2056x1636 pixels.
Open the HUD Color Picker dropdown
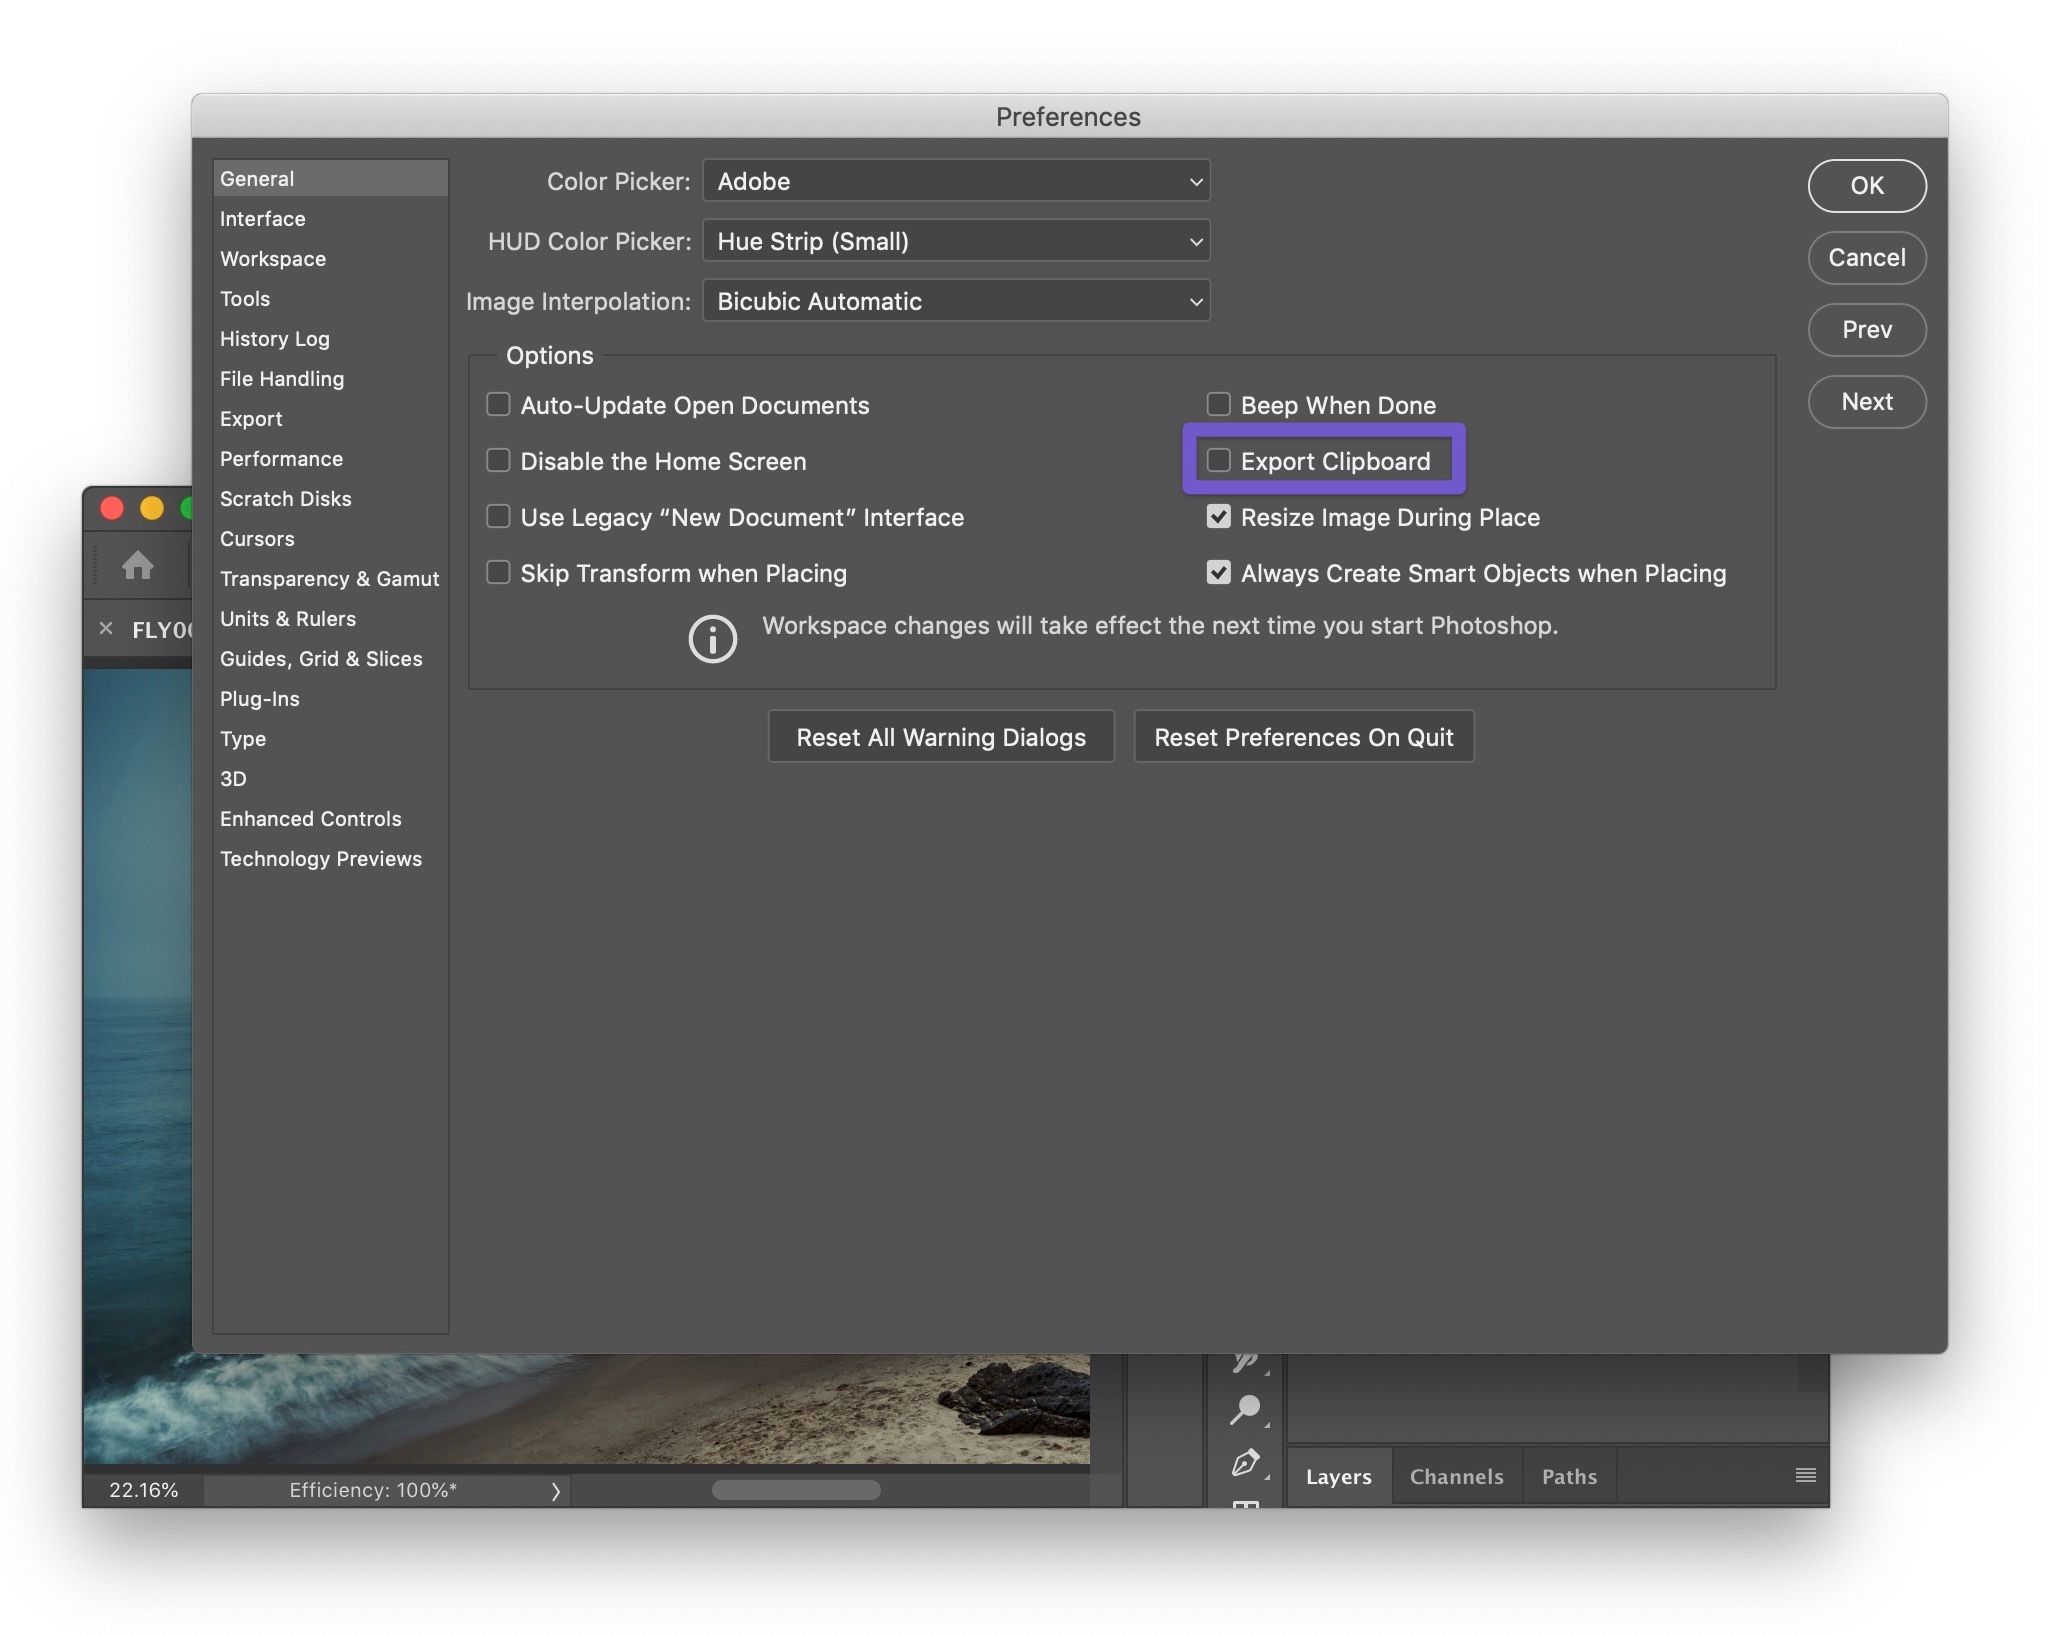tap(955, 241)
